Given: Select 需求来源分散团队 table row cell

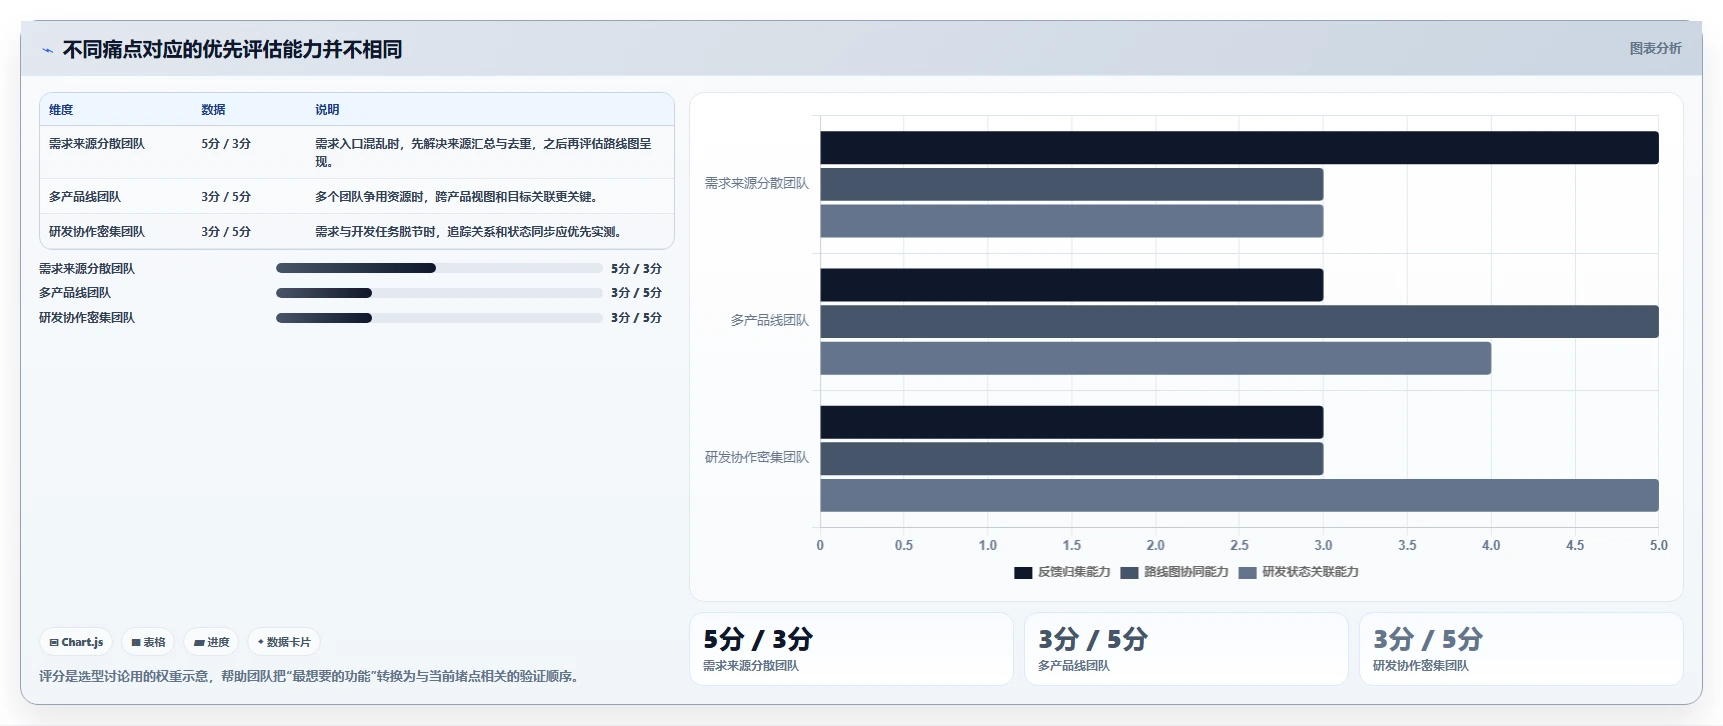Looking at the screenshot, I should tap(97, 144).
